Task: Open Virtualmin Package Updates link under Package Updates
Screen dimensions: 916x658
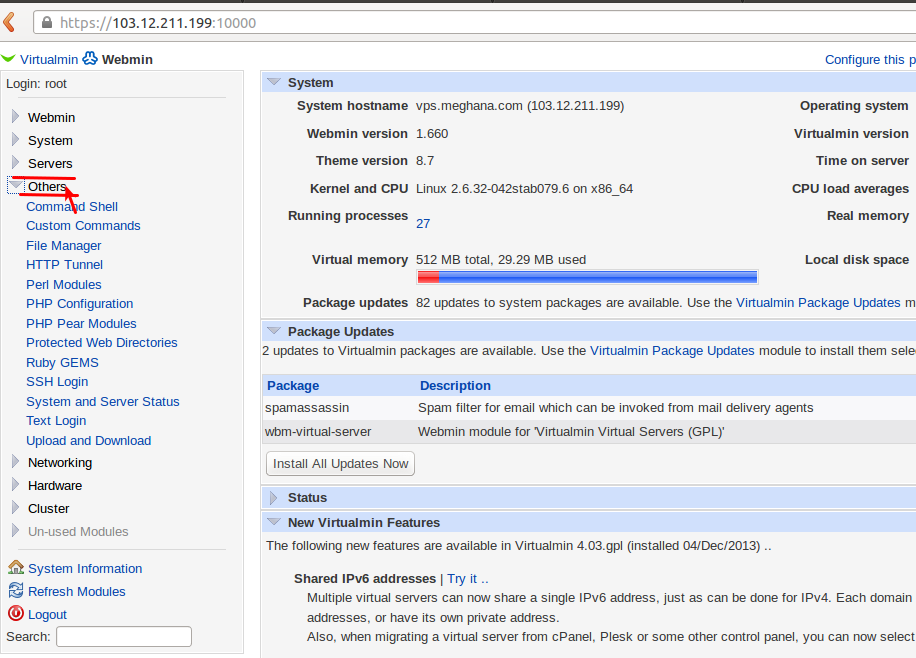Action: coord(672,351)
